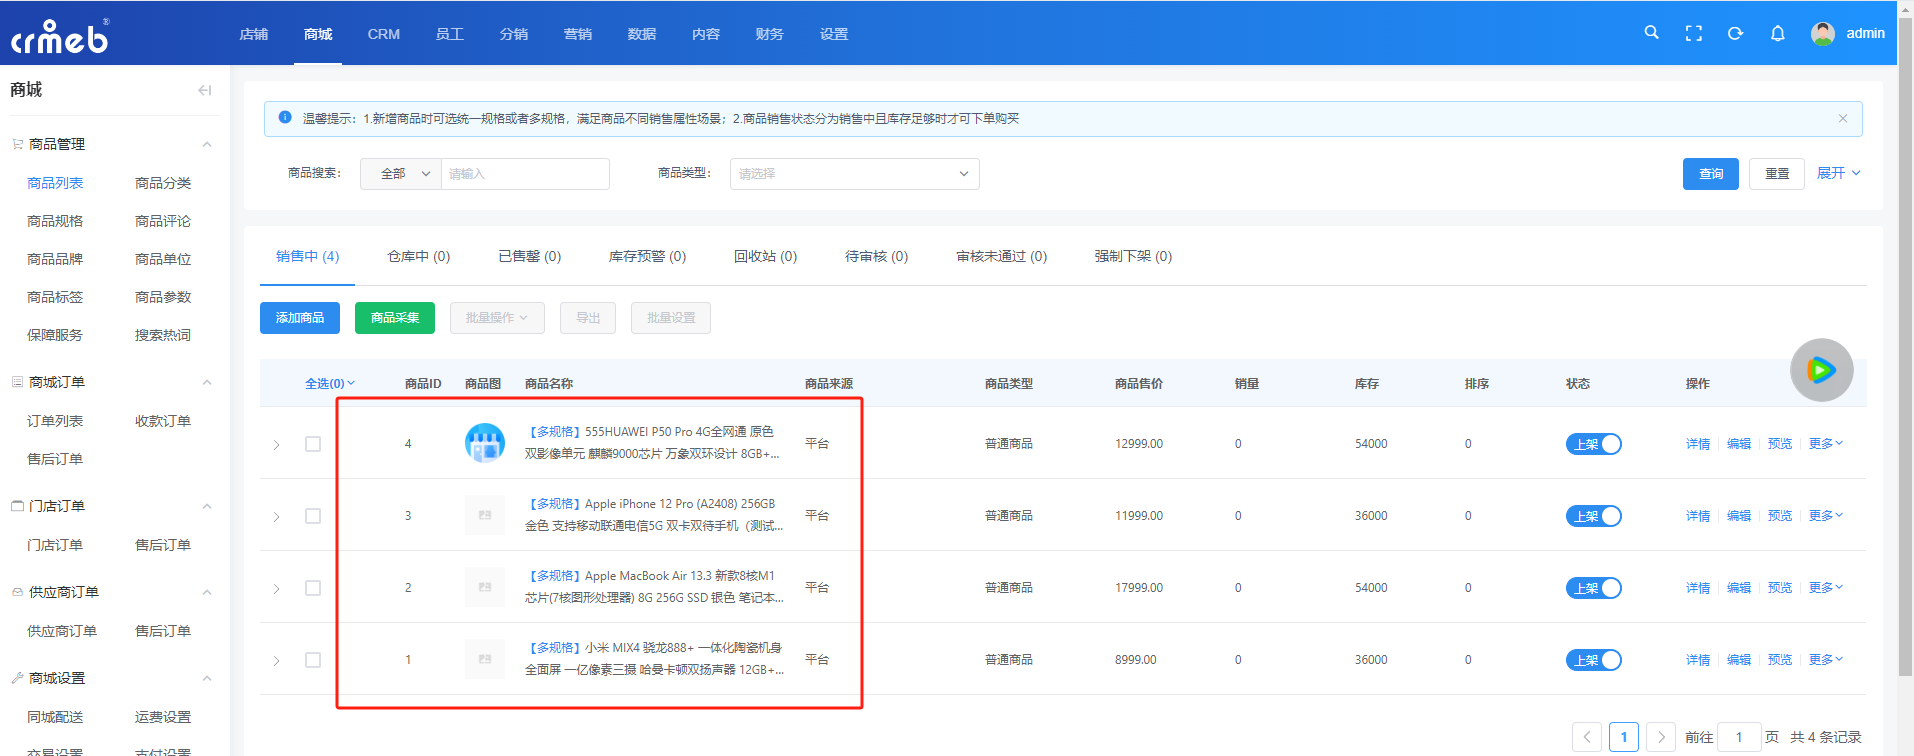
Task: Collapse sidebar with the fold icon
Action: (205, 90)
